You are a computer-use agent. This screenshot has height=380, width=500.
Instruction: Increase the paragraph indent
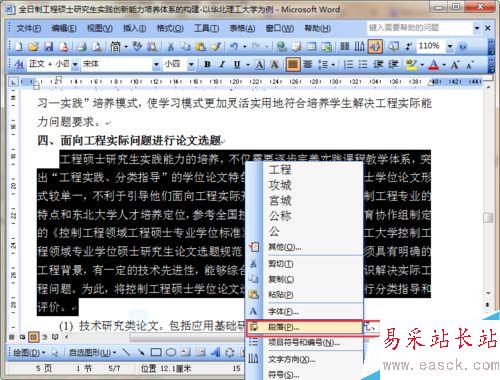[x=393, y=64]
